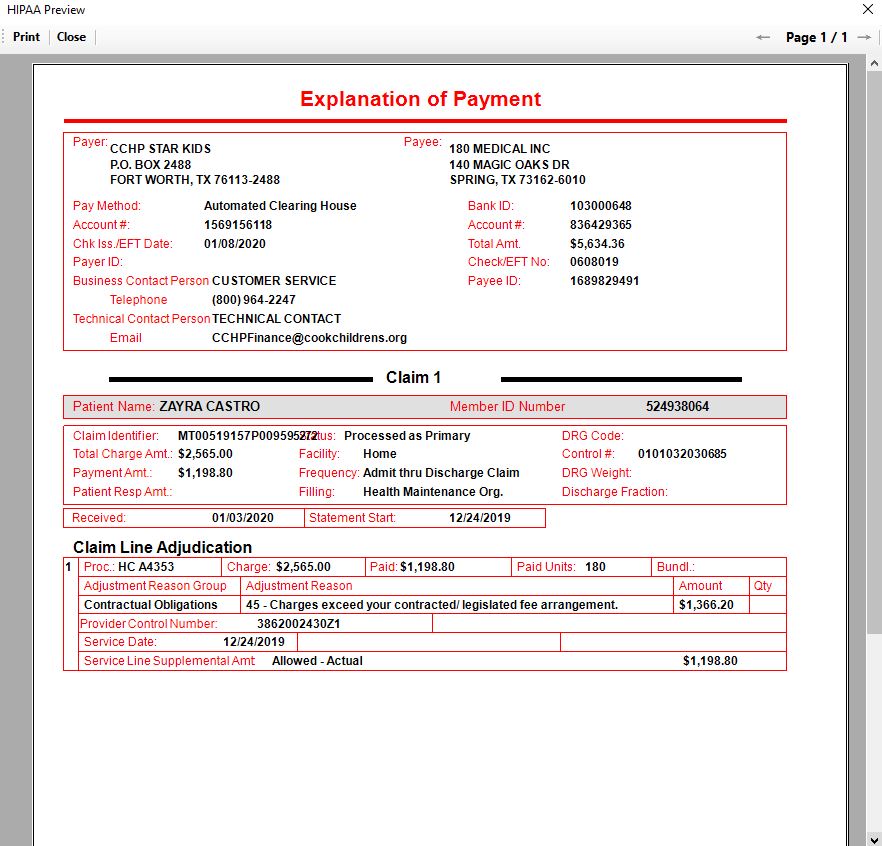
Task: Click the Print button in toolbar
Action: pyautogui.click(x=26, y=37)
